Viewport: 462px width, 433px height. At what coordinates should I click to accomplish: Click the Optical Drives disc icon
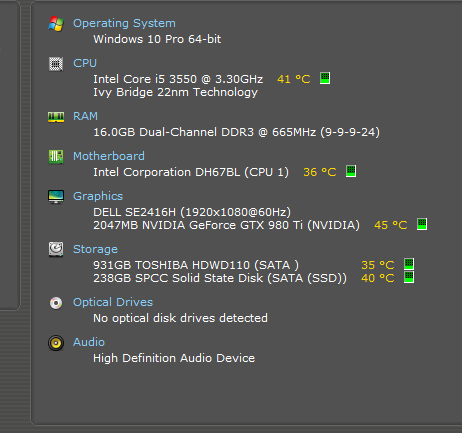56,303
